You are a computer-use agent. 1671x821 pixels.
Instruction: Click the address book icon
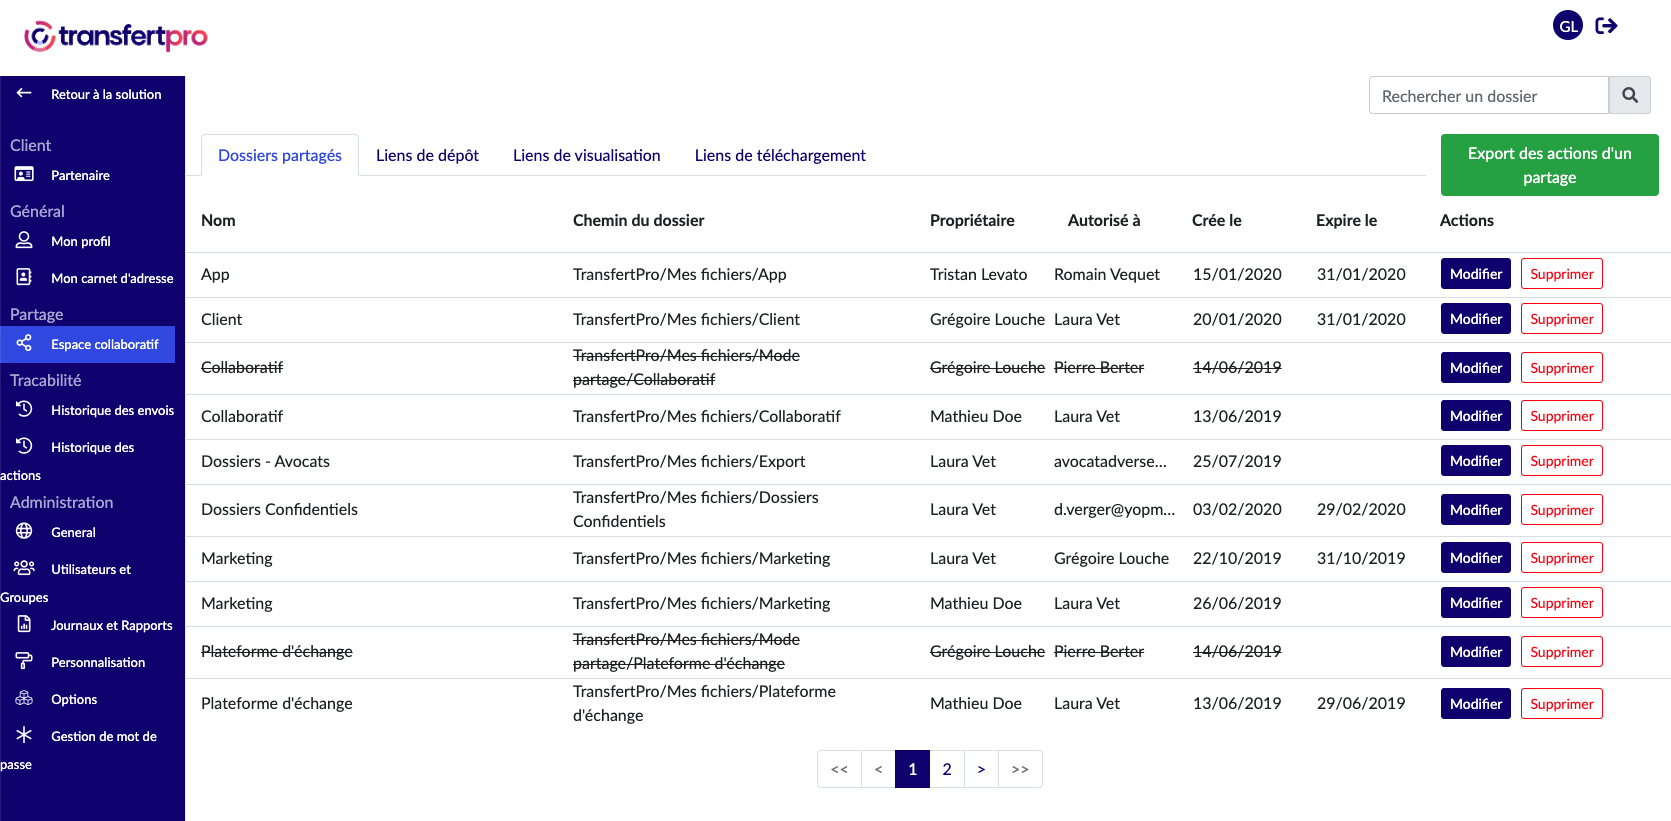[x=24, y=277]
